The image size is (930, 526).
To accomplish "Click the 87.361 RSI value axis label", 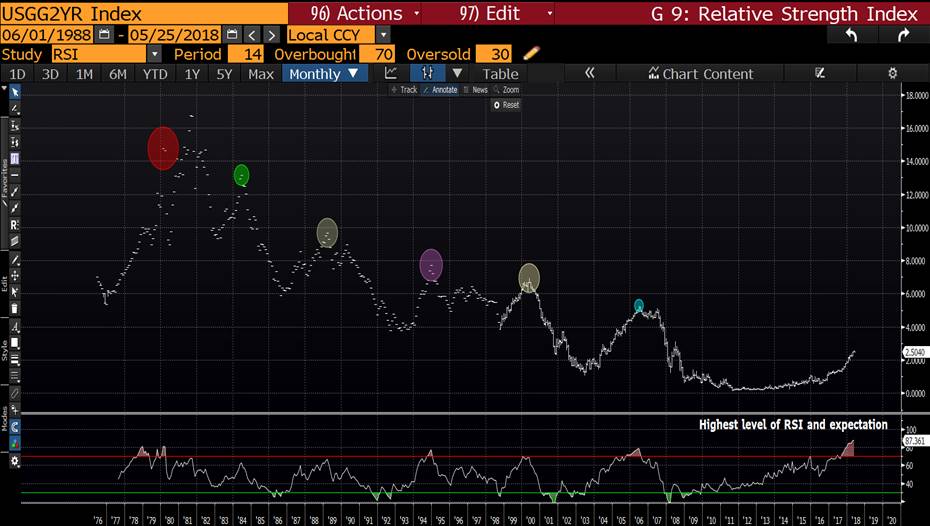I will [x=914, y=441].
